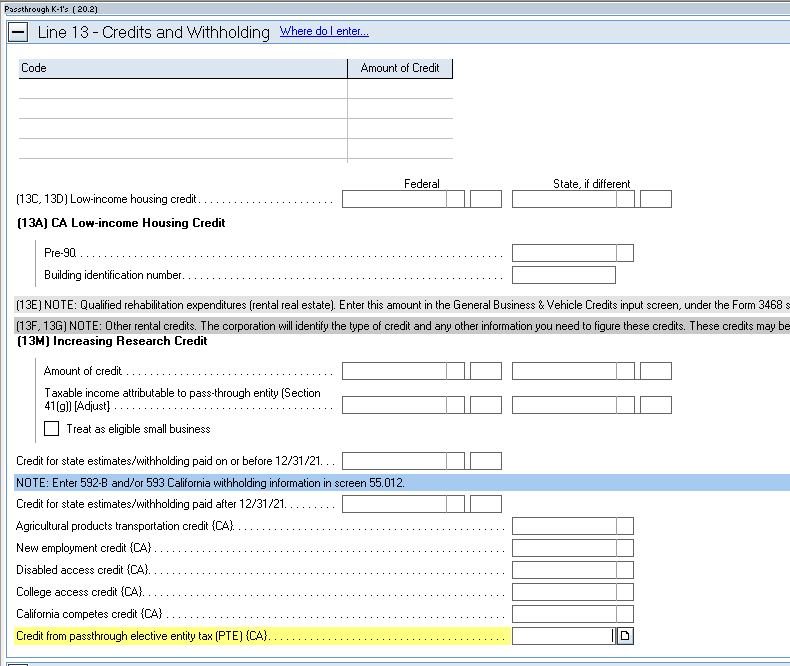The width and height of the screenshot is (790, 666).
Task: Click the 'State, if different' column label
Action: [x=591, y=184]
